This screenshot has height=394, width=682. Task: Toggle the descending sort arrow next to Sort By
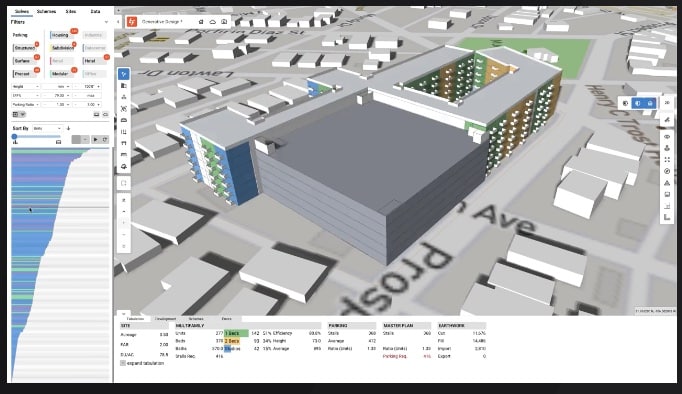pos(68,128)
